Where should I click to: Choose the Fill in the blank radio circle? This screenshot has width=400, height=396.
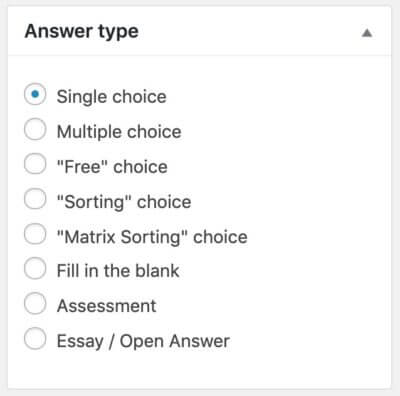click(35, 268)
